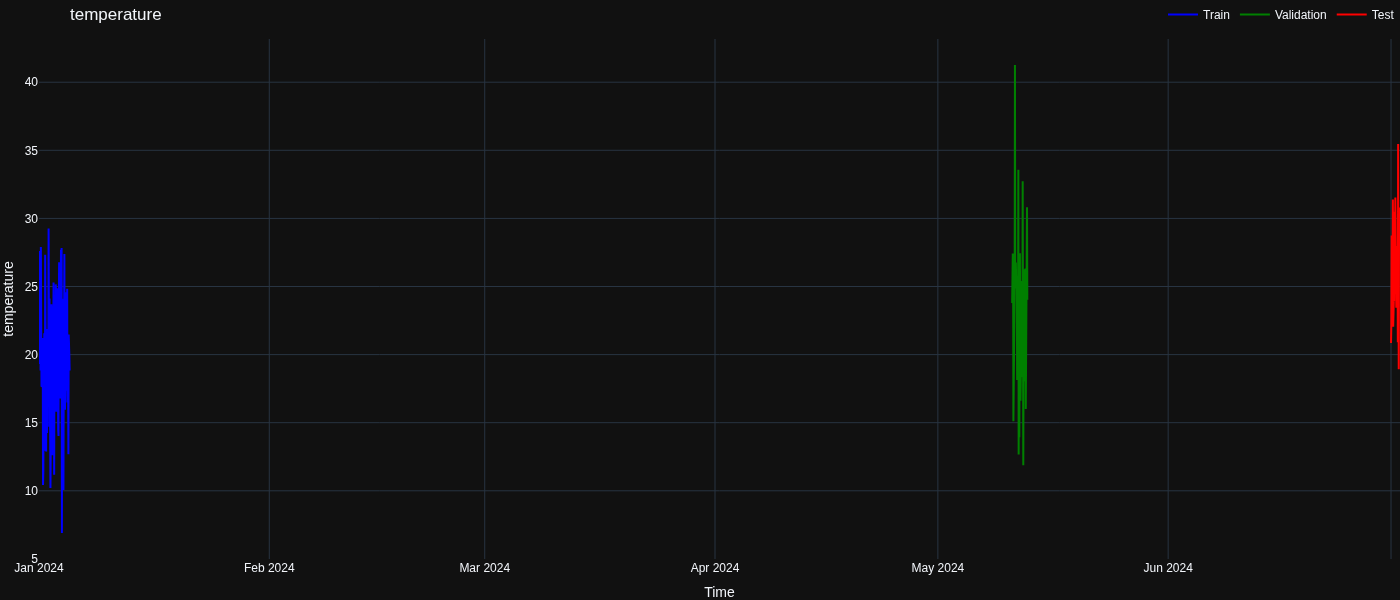The width and height of the screenshot is (1400, 600).
Task: Toggle the Train series in the legend
Action: click(1199, 15)
